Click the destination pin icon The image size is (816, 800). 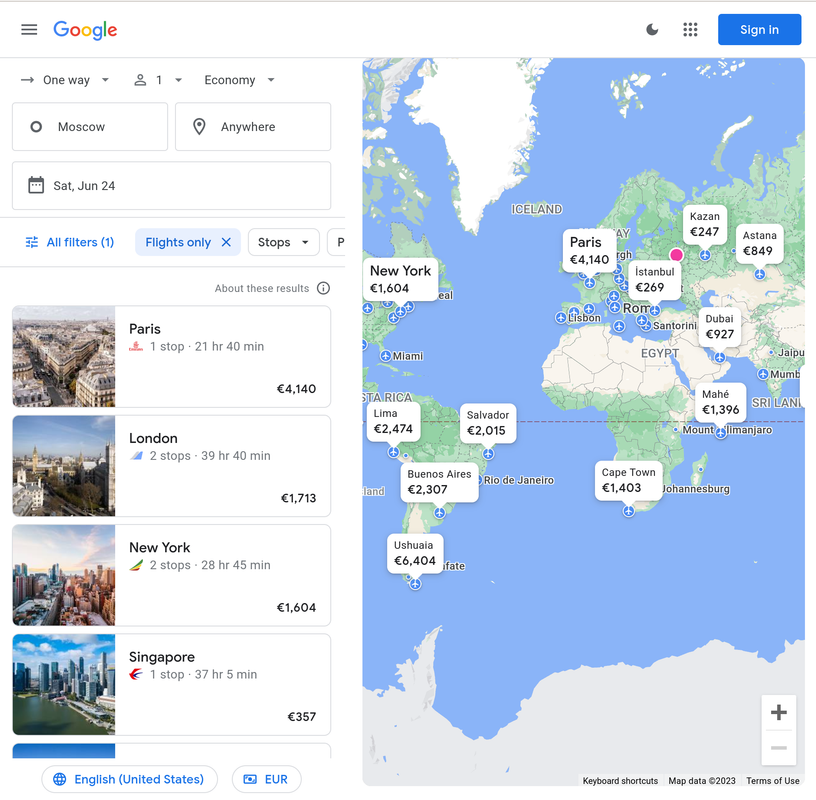pyautogui.click(x=199, y=126)
